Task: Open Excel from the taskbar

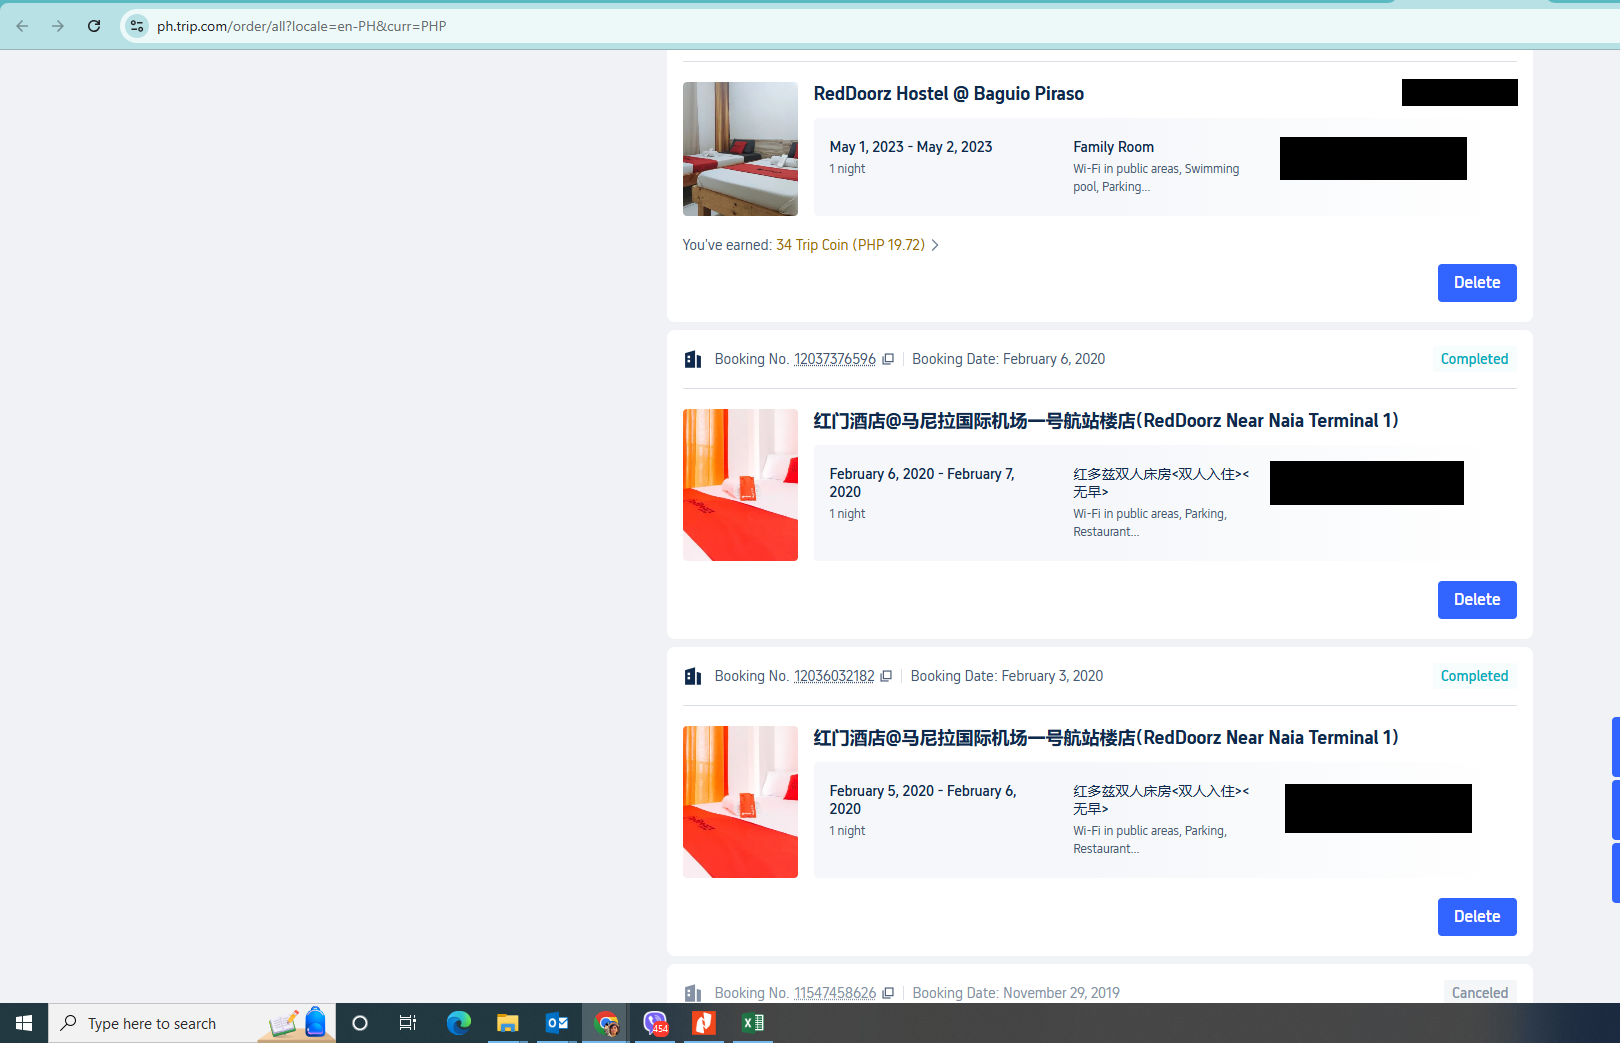Action: [x=753, y=1023]
